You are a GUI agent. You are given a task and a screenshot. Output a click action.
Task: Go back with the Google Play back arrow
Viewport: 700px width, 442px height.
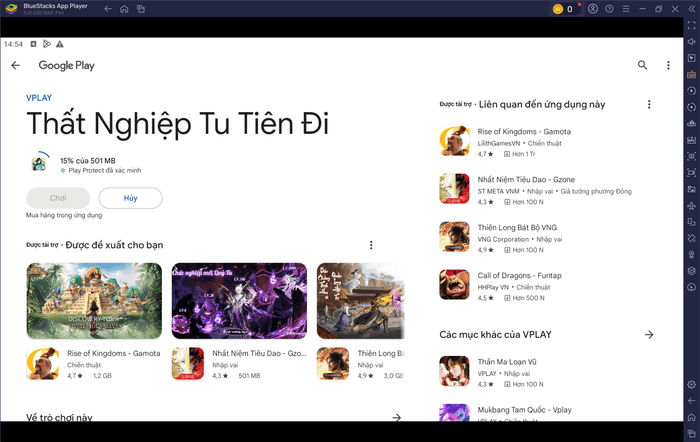click(x=16, y=66)
